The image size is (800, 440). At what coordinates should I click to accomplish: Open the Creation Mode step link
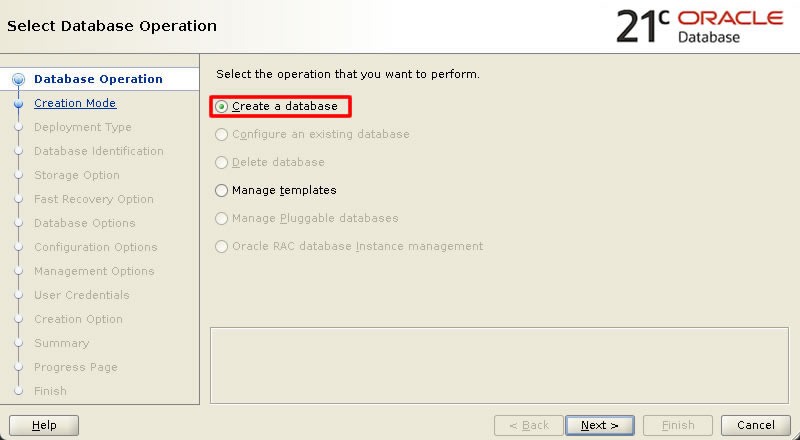[75, 103]
